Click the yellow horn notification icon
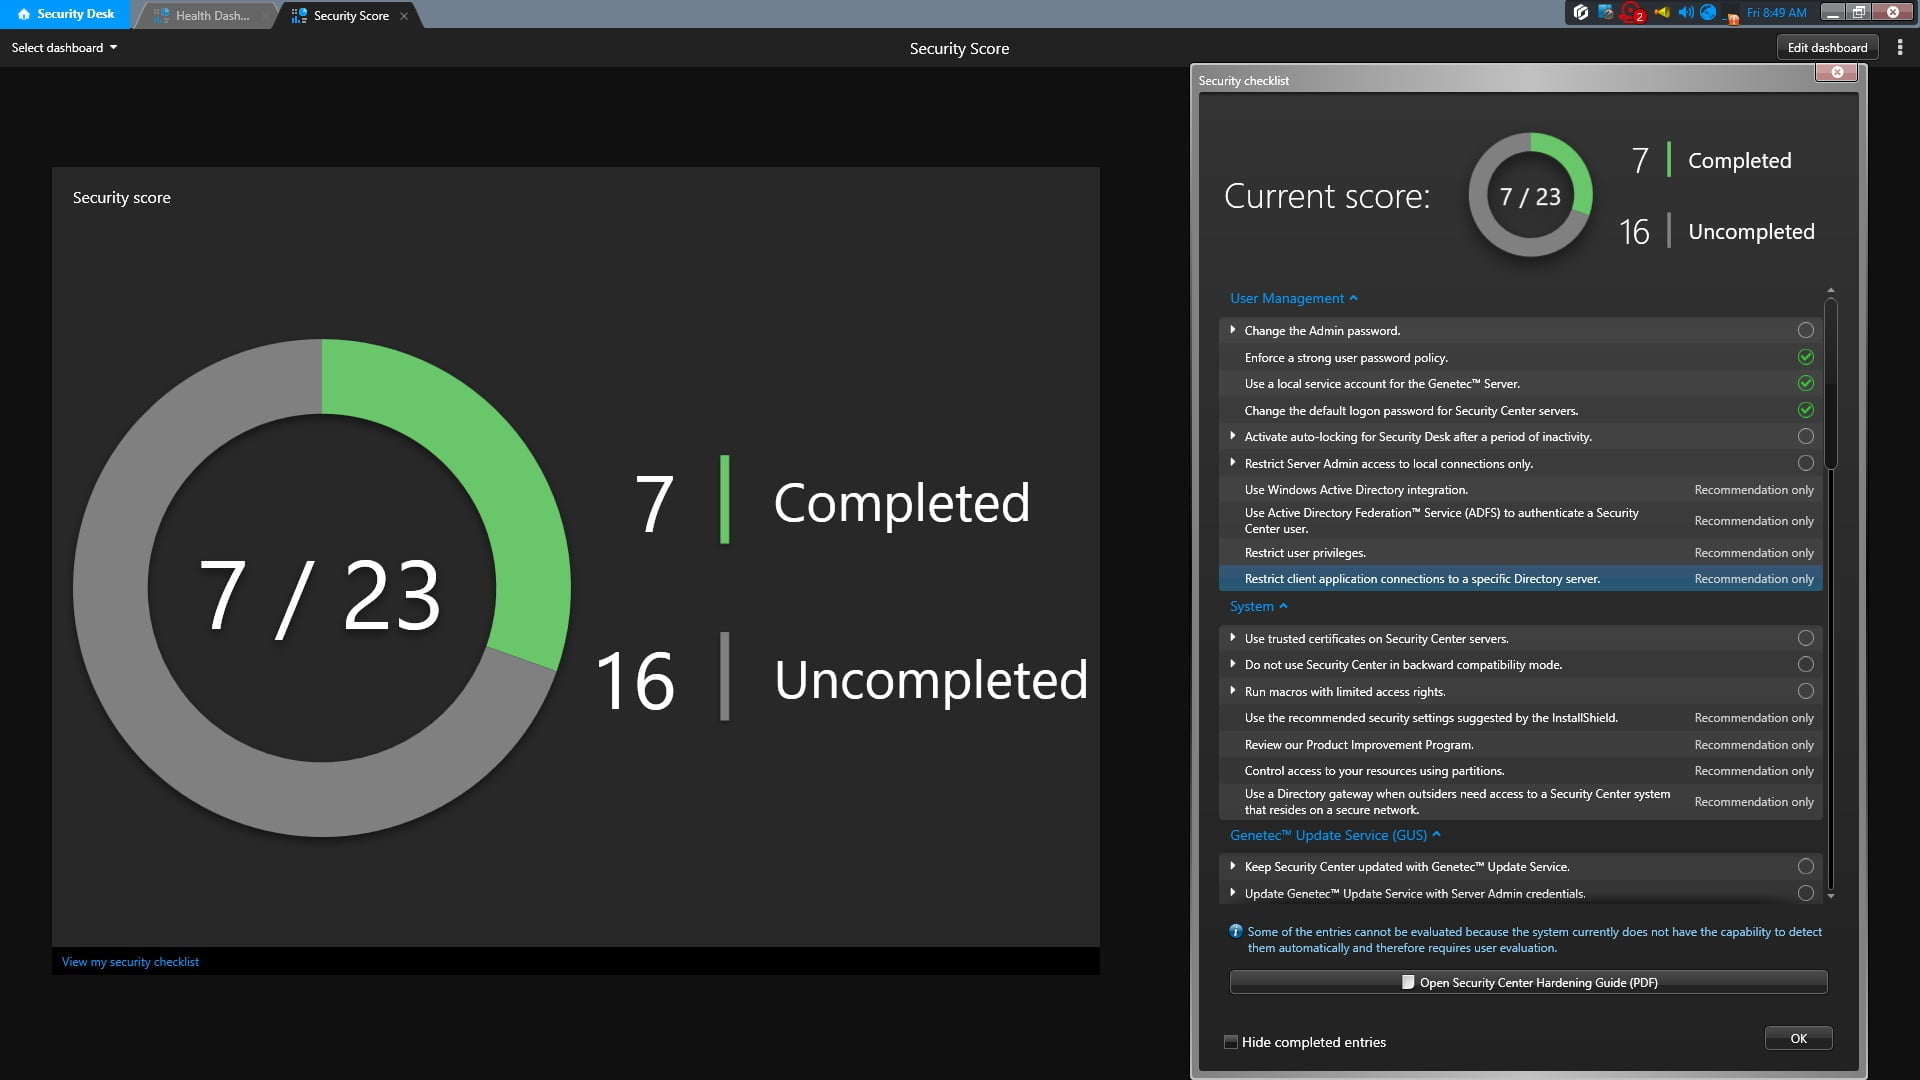Viewport: 1920px width, 1080px height. point(1661,13)
